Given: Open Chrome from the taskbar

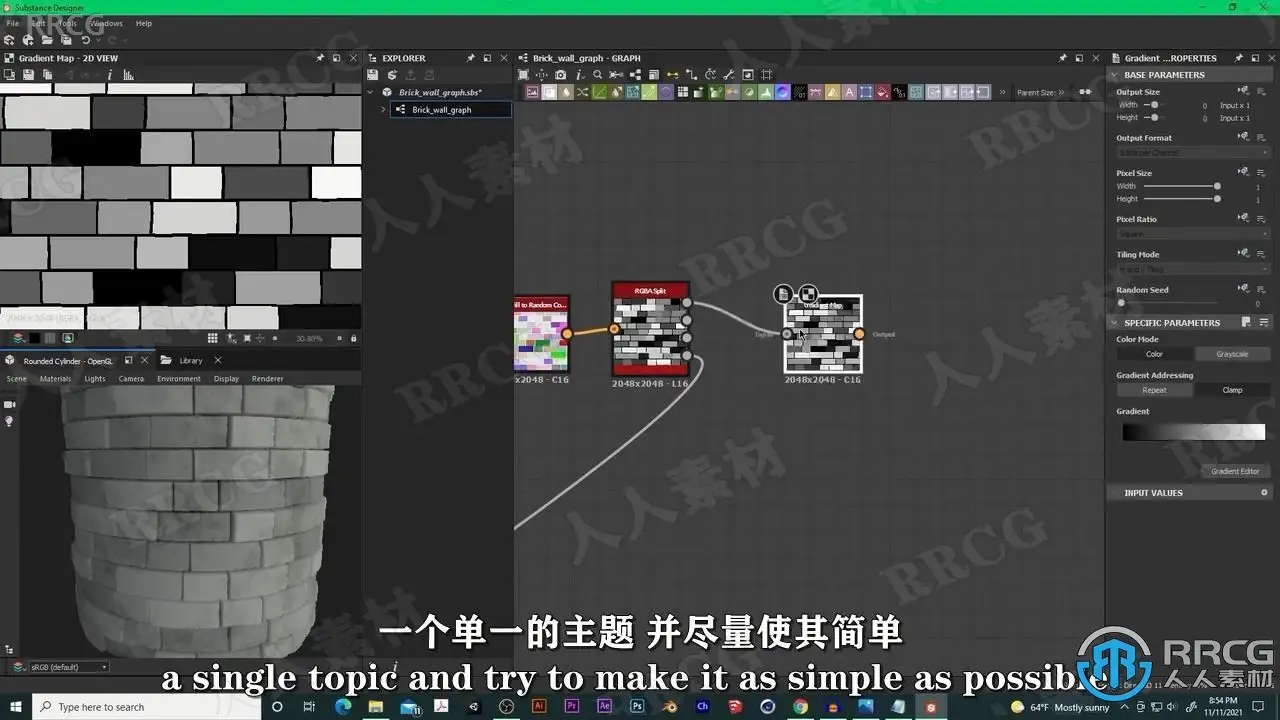Looking at the screenshot, I should point(800,707).
